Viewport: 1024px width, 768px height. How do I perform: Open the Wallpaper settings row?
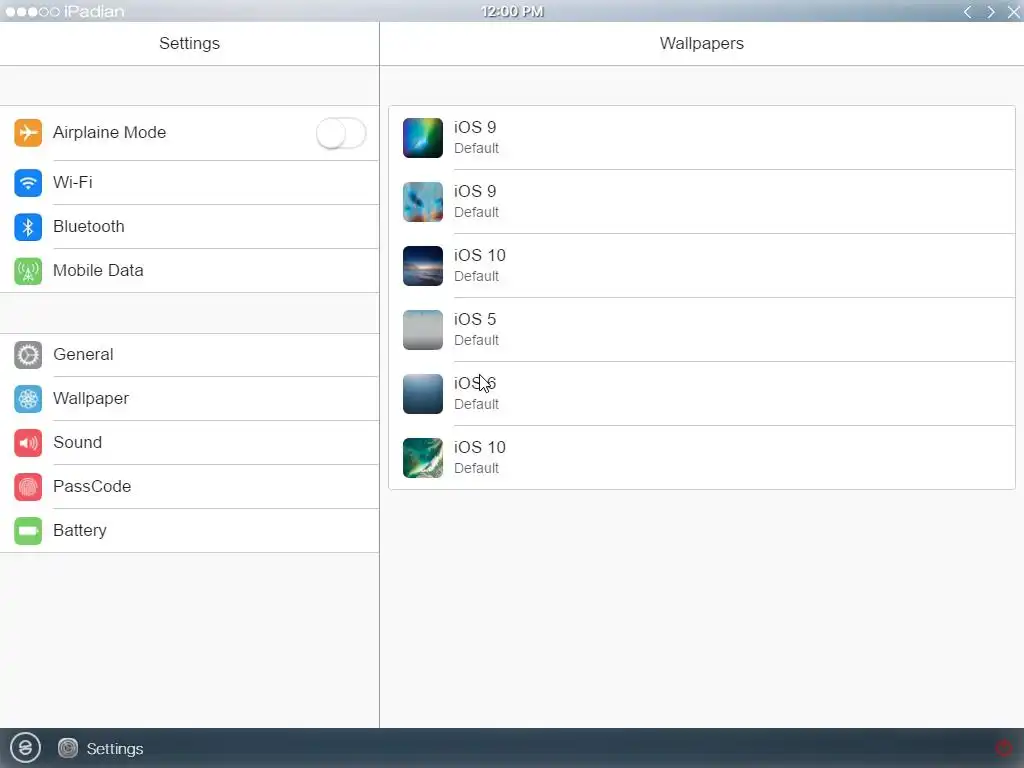pyautogui.click(x=189, y=398)
